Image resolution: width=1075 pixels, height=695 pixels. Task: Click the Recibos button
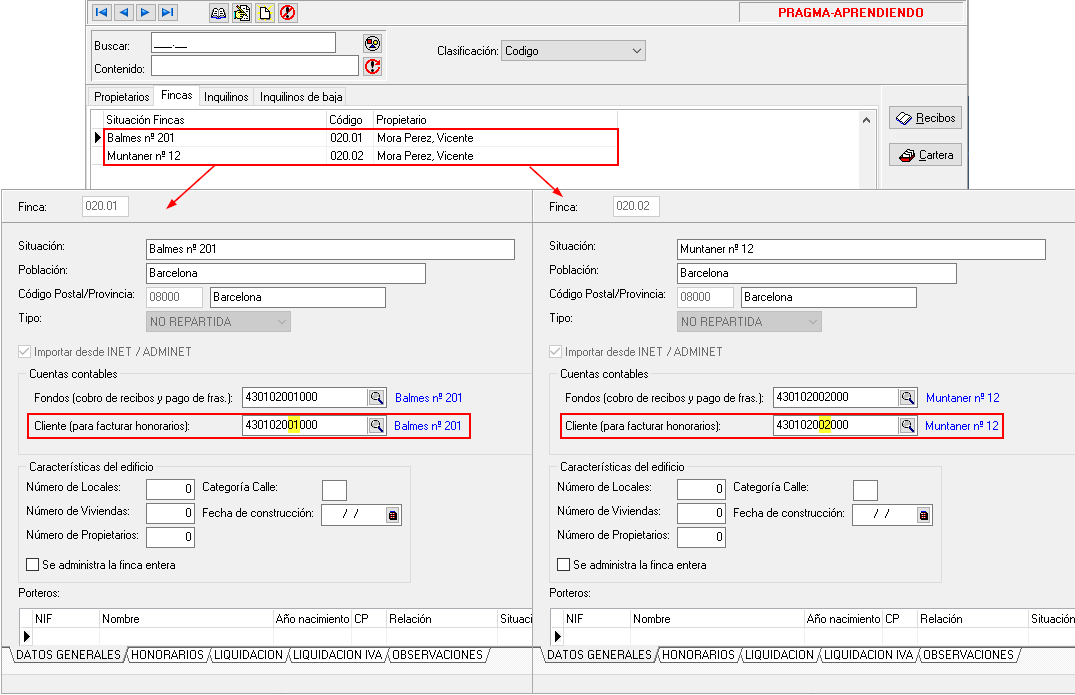pos(926,118)
